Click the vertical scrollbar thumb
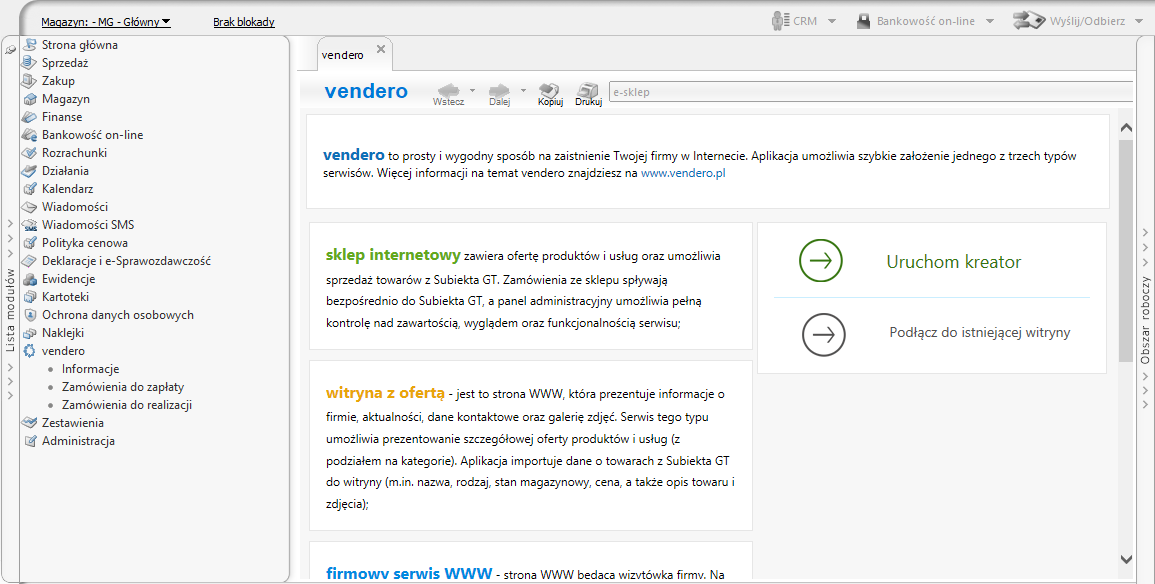The width and height of the screenshot is (1155, 584). click(1126, 250)
